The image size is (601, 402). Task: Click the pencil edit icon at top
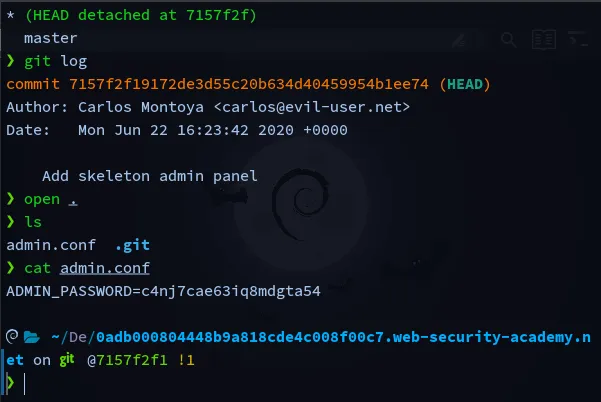[x=459, y=40]
